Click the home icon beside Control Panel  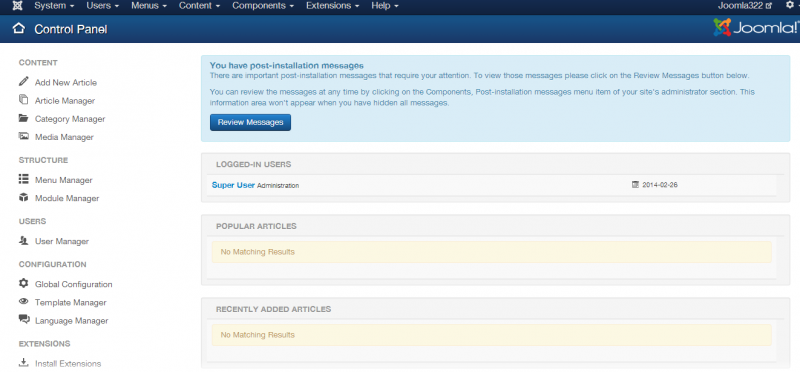[19, 29]
